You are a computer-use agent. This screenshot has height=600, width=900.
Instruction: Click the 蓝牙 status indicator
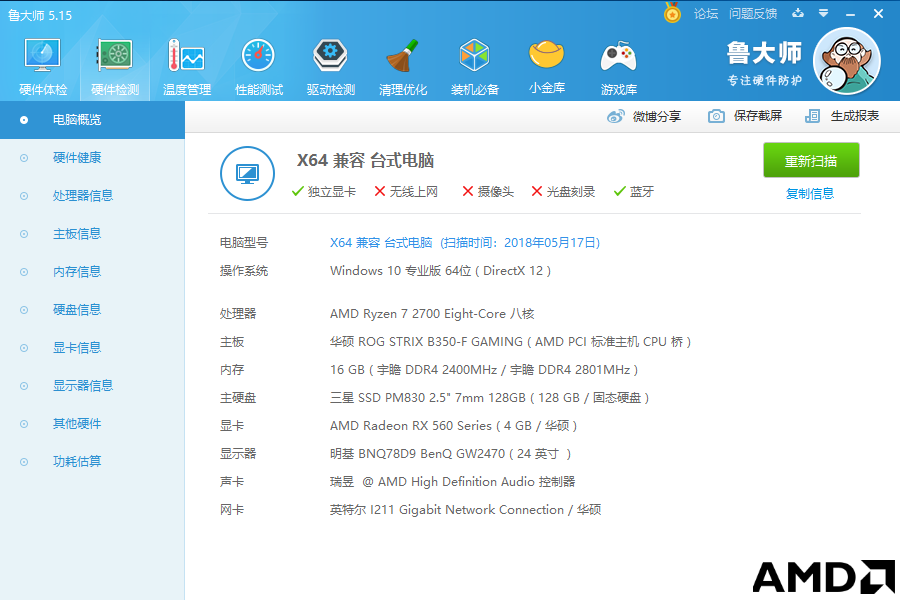tap(634, 192)
